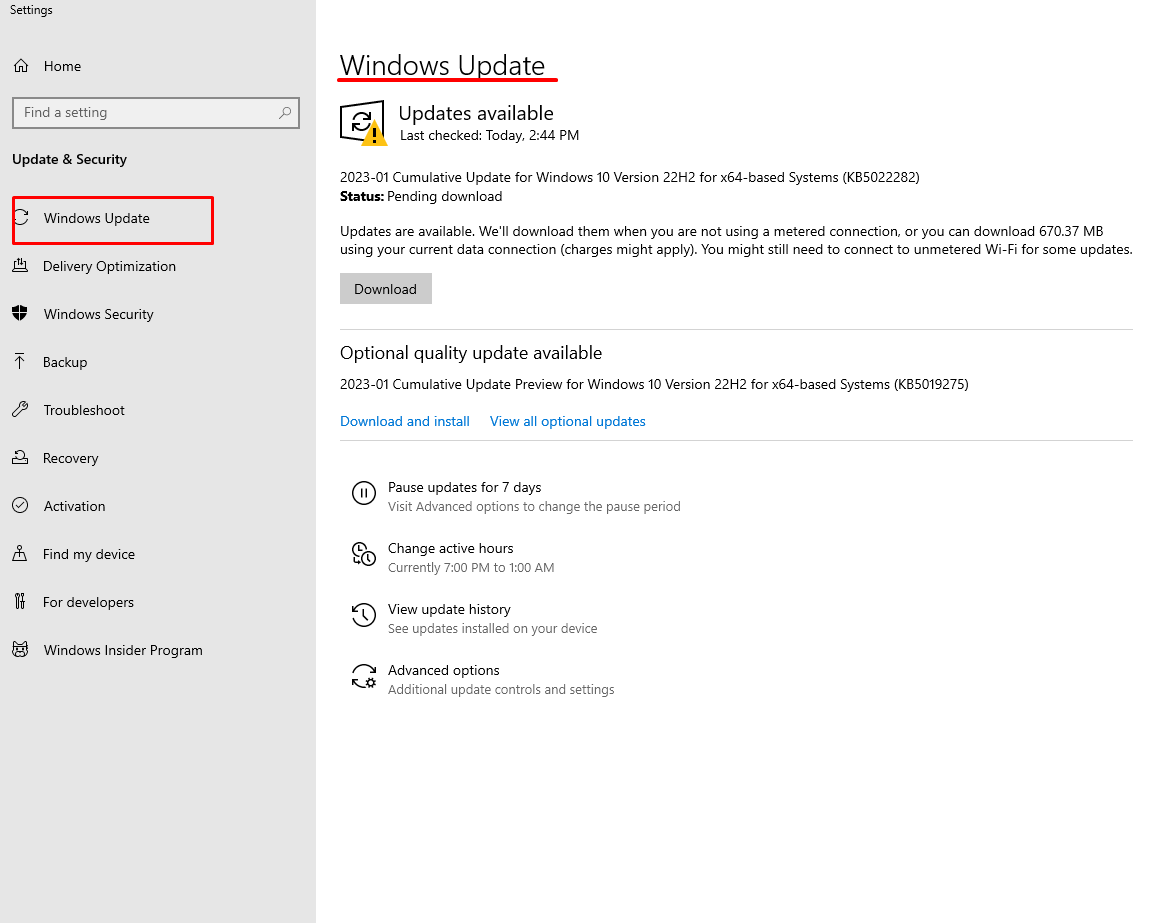Image resolution: width=1175 pixels, height=923 pixels.
Task: Open the Backup section
Action: coord(65,362)
